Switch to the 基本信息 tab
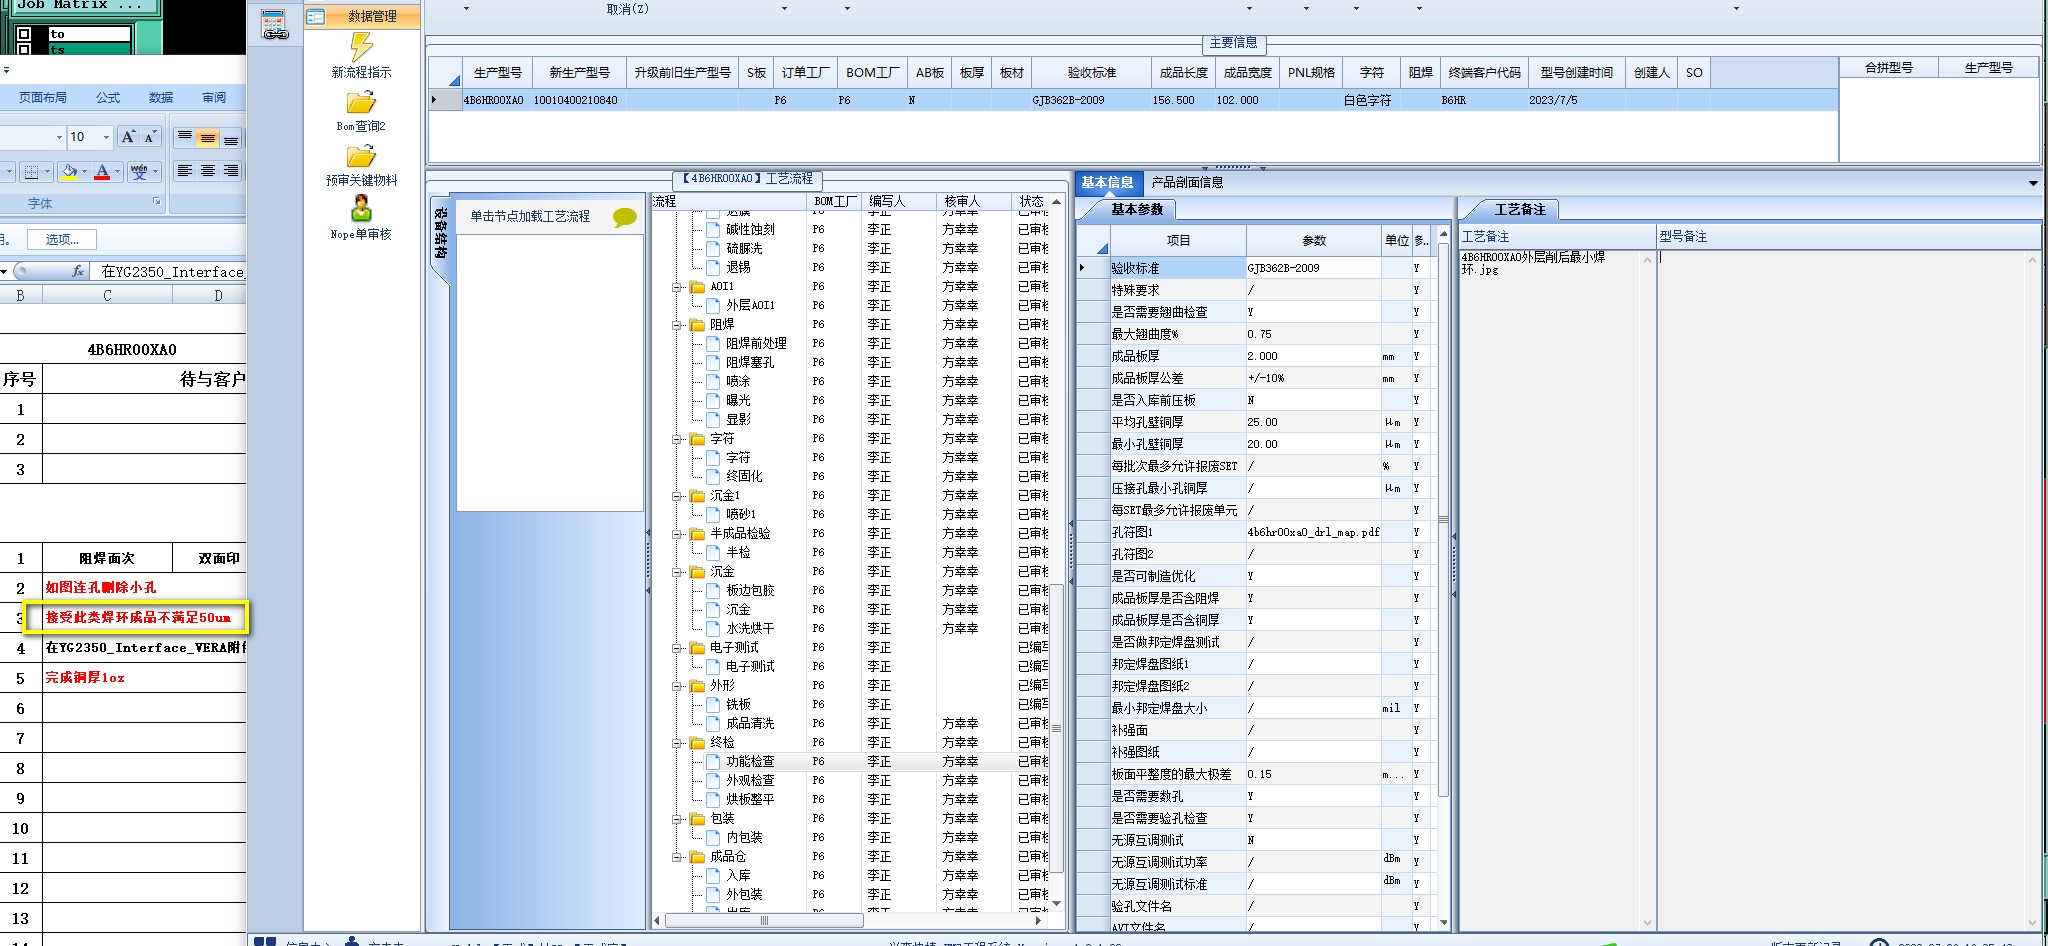2048x946 pixels. point(1107,182)
